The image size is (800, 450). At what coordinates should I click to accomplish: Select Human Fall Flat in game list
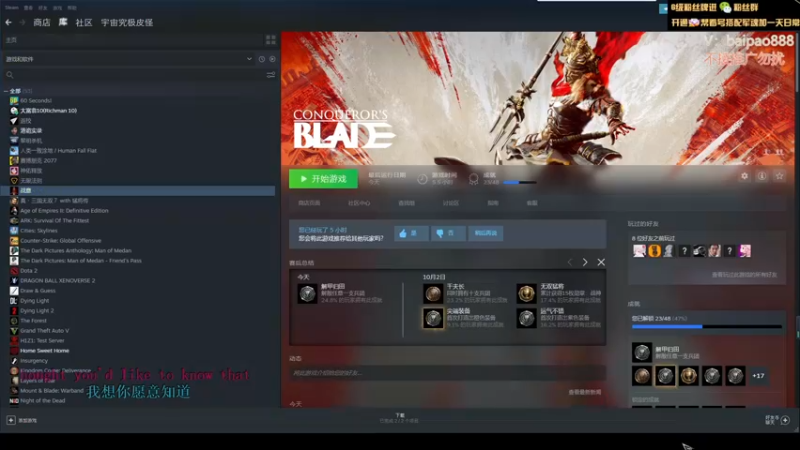[58, 151]
